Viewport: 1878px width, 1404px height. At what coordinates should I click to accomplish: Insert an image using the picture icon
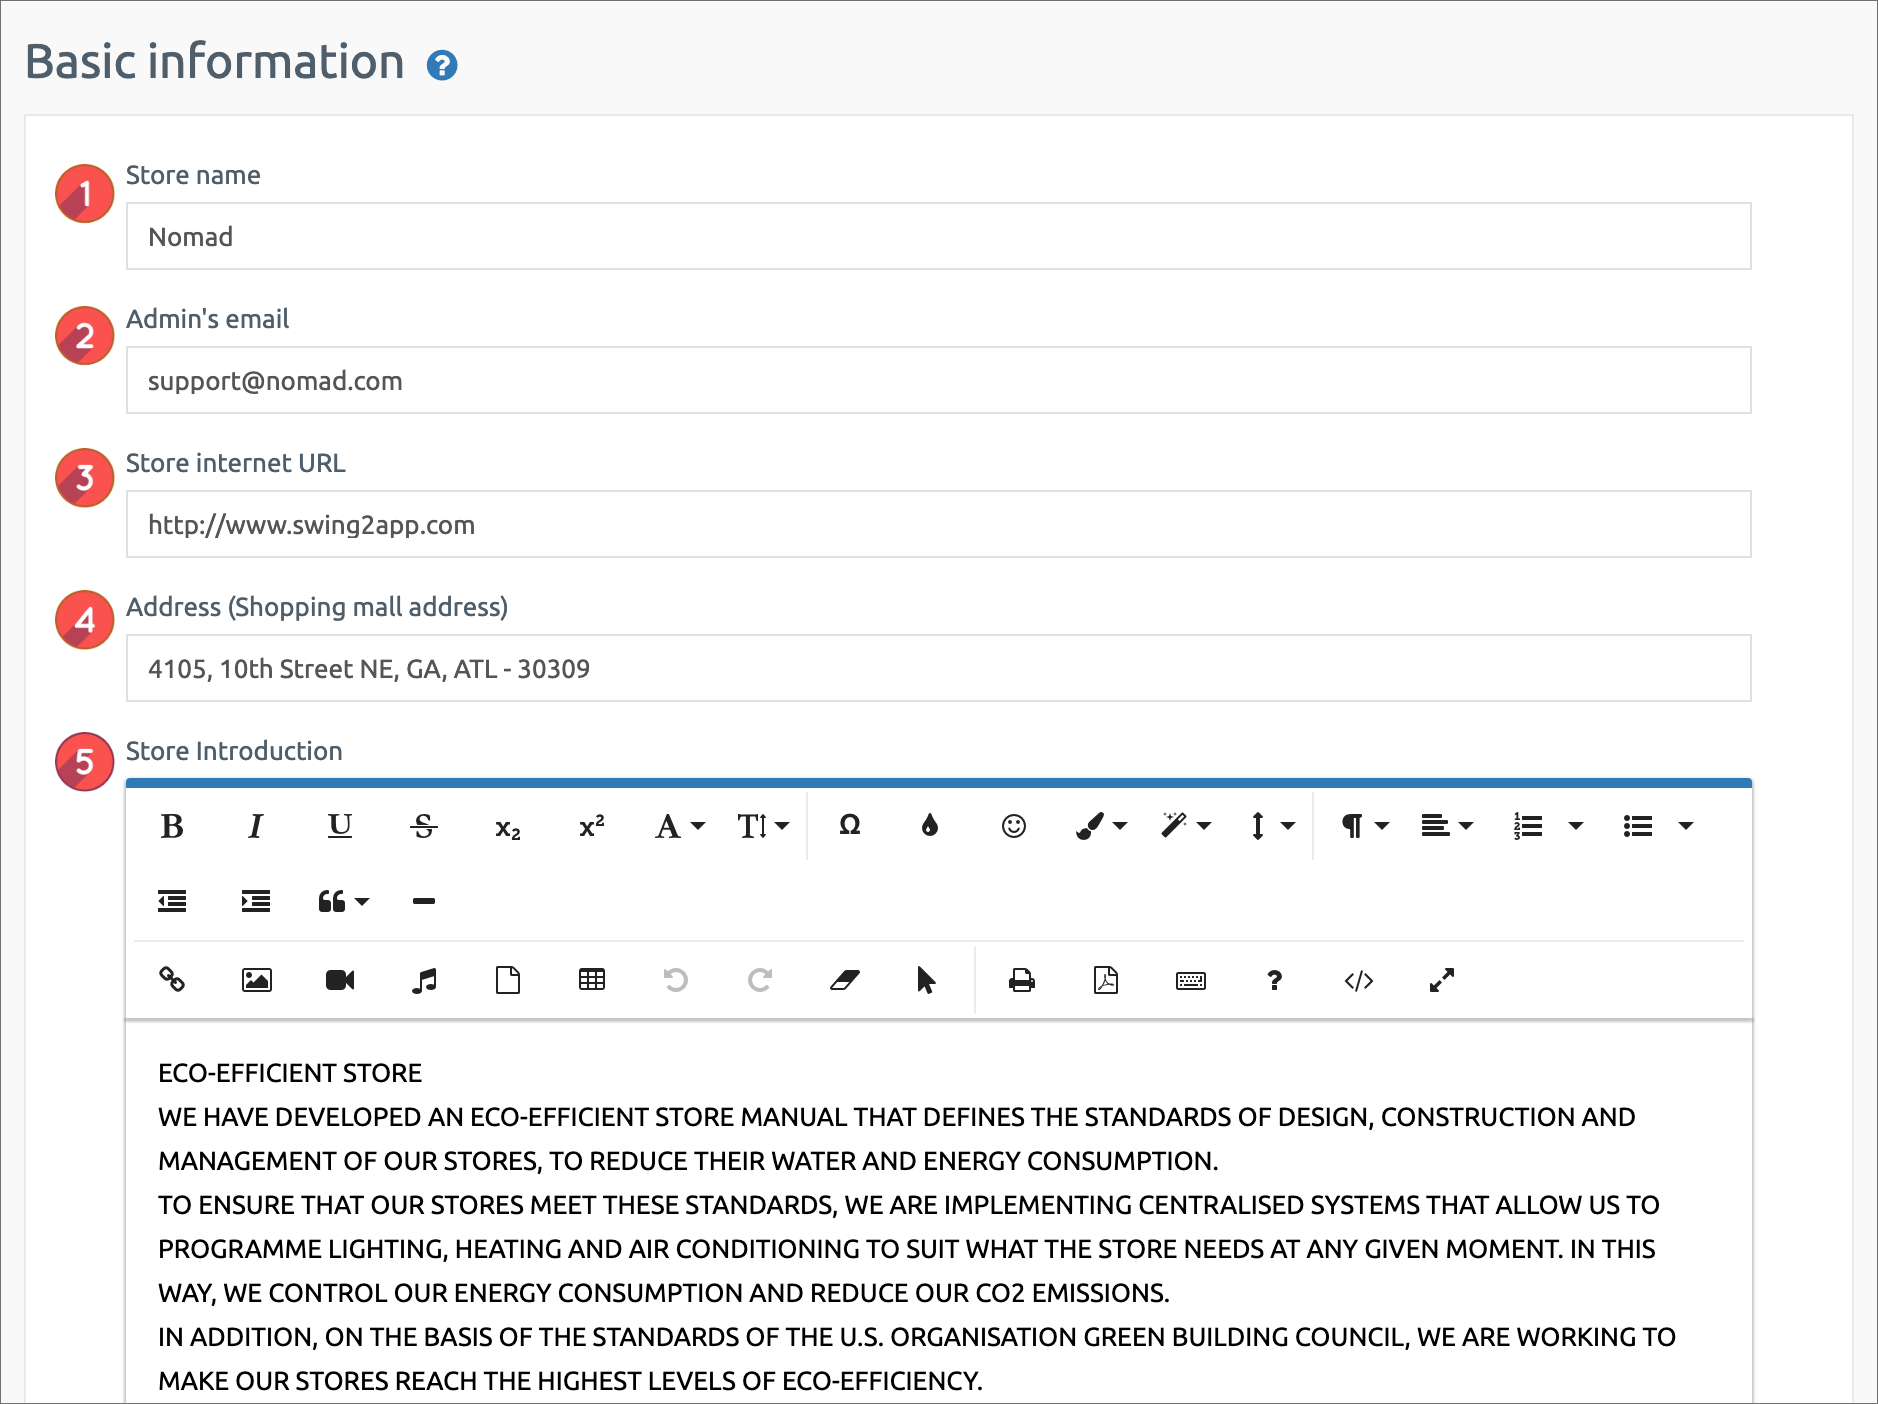point(257,980)
